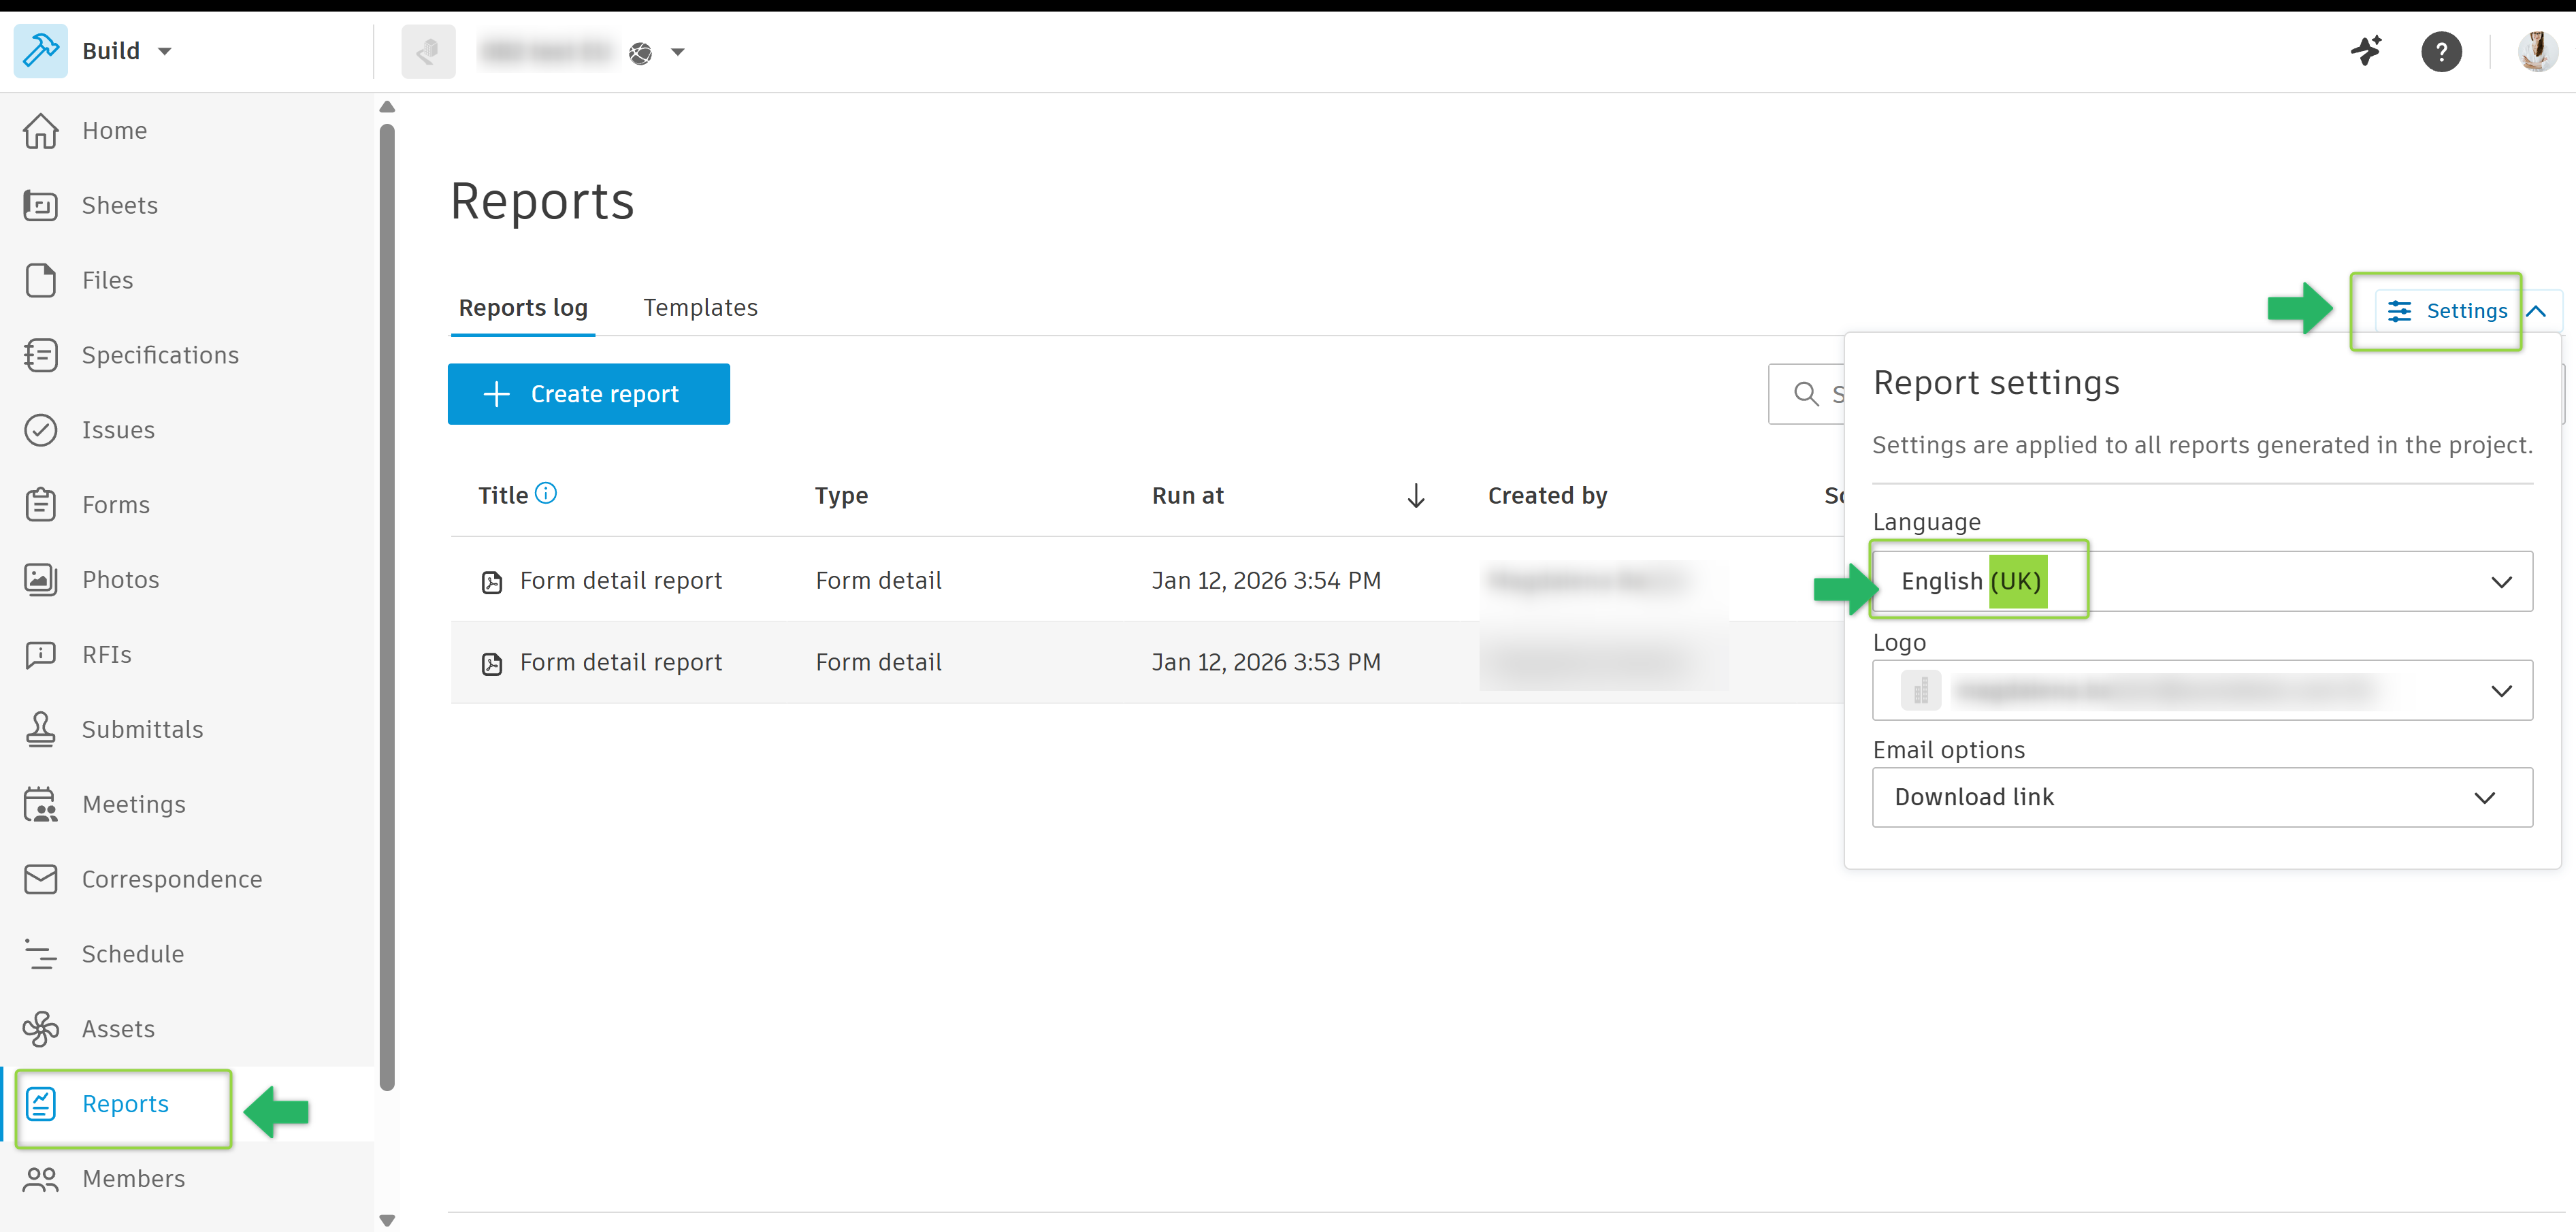The image size is (2576, 1232).
Task: Click the sidebar vertical scrollbar
Action: (388, 600)
